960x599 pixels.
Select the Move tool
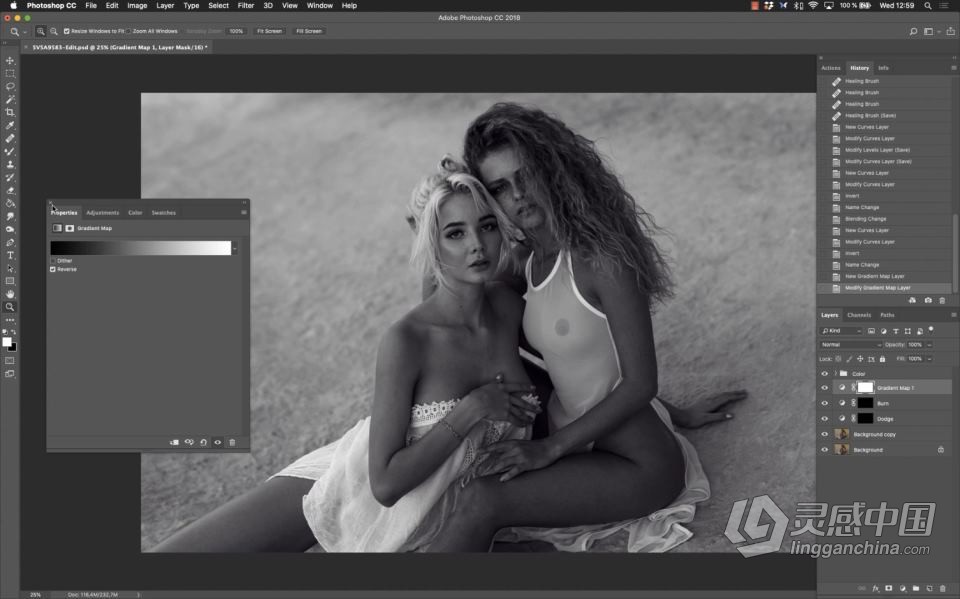pos(11,60)
